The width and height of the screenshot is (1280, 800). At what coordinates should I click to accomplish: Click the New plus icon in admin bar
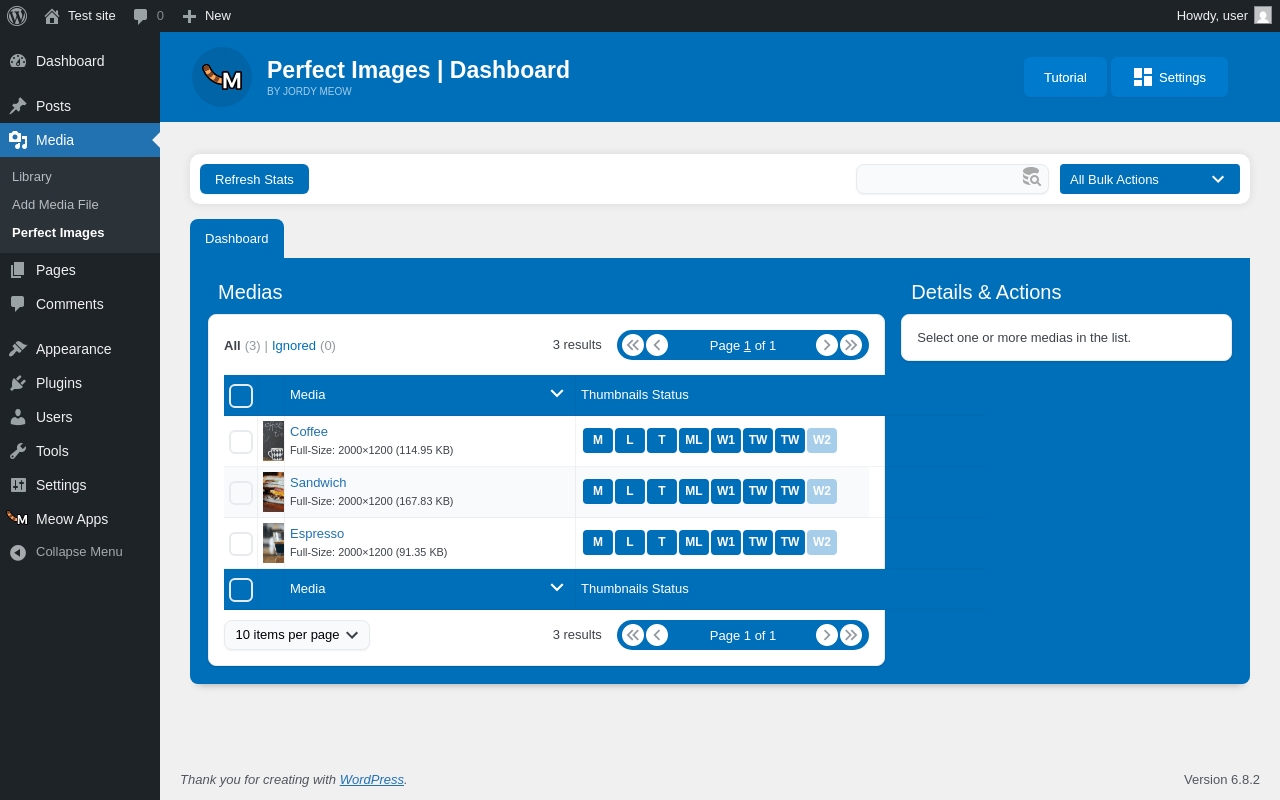pyautogui.click(x=189, y=16)
